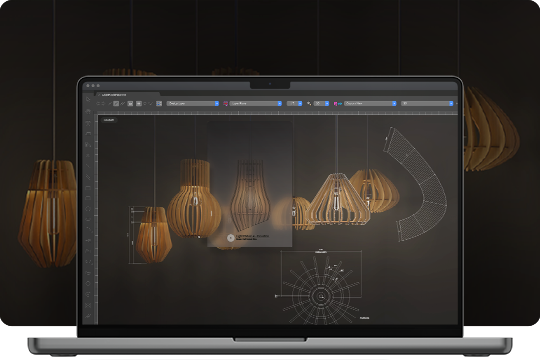Image resolution: width=540 pixels, height=360 pixels.
Task: Select the Rectangle tool in left palette
Action: click(88, 188)
